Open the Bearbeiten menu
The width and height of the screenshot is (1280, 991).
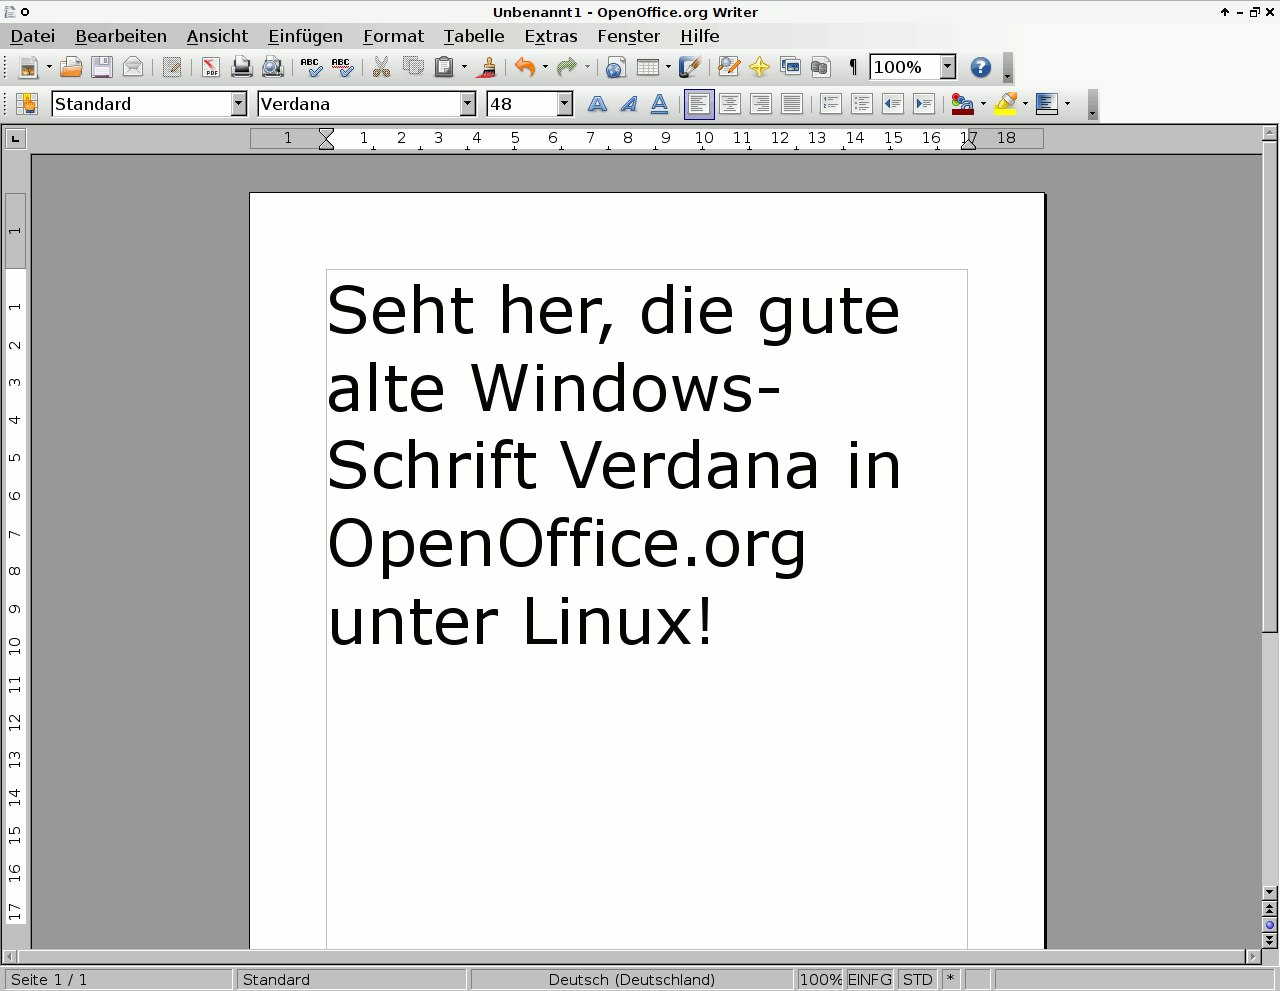(121, 36)
